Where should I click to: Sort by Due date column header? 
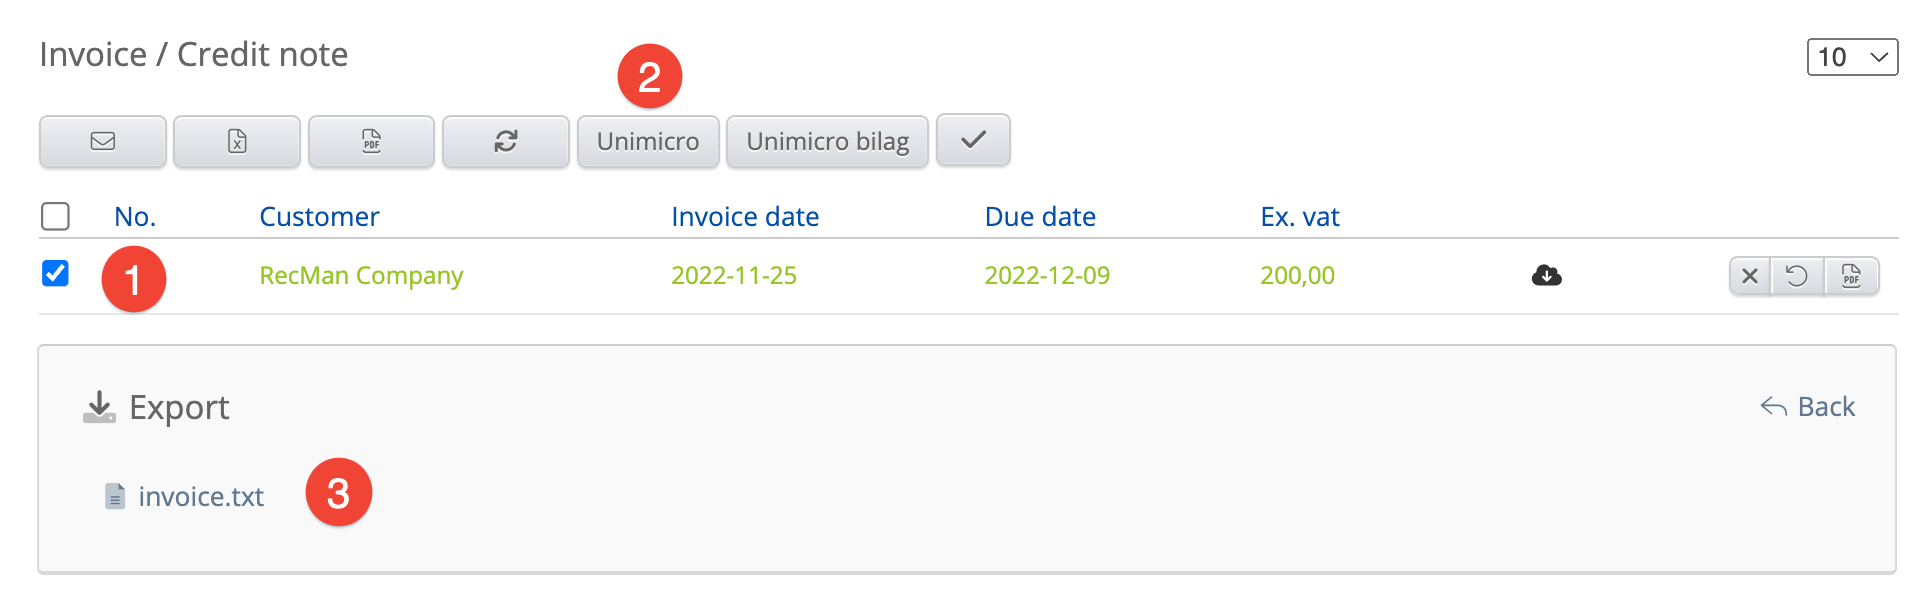point(1040,217)
